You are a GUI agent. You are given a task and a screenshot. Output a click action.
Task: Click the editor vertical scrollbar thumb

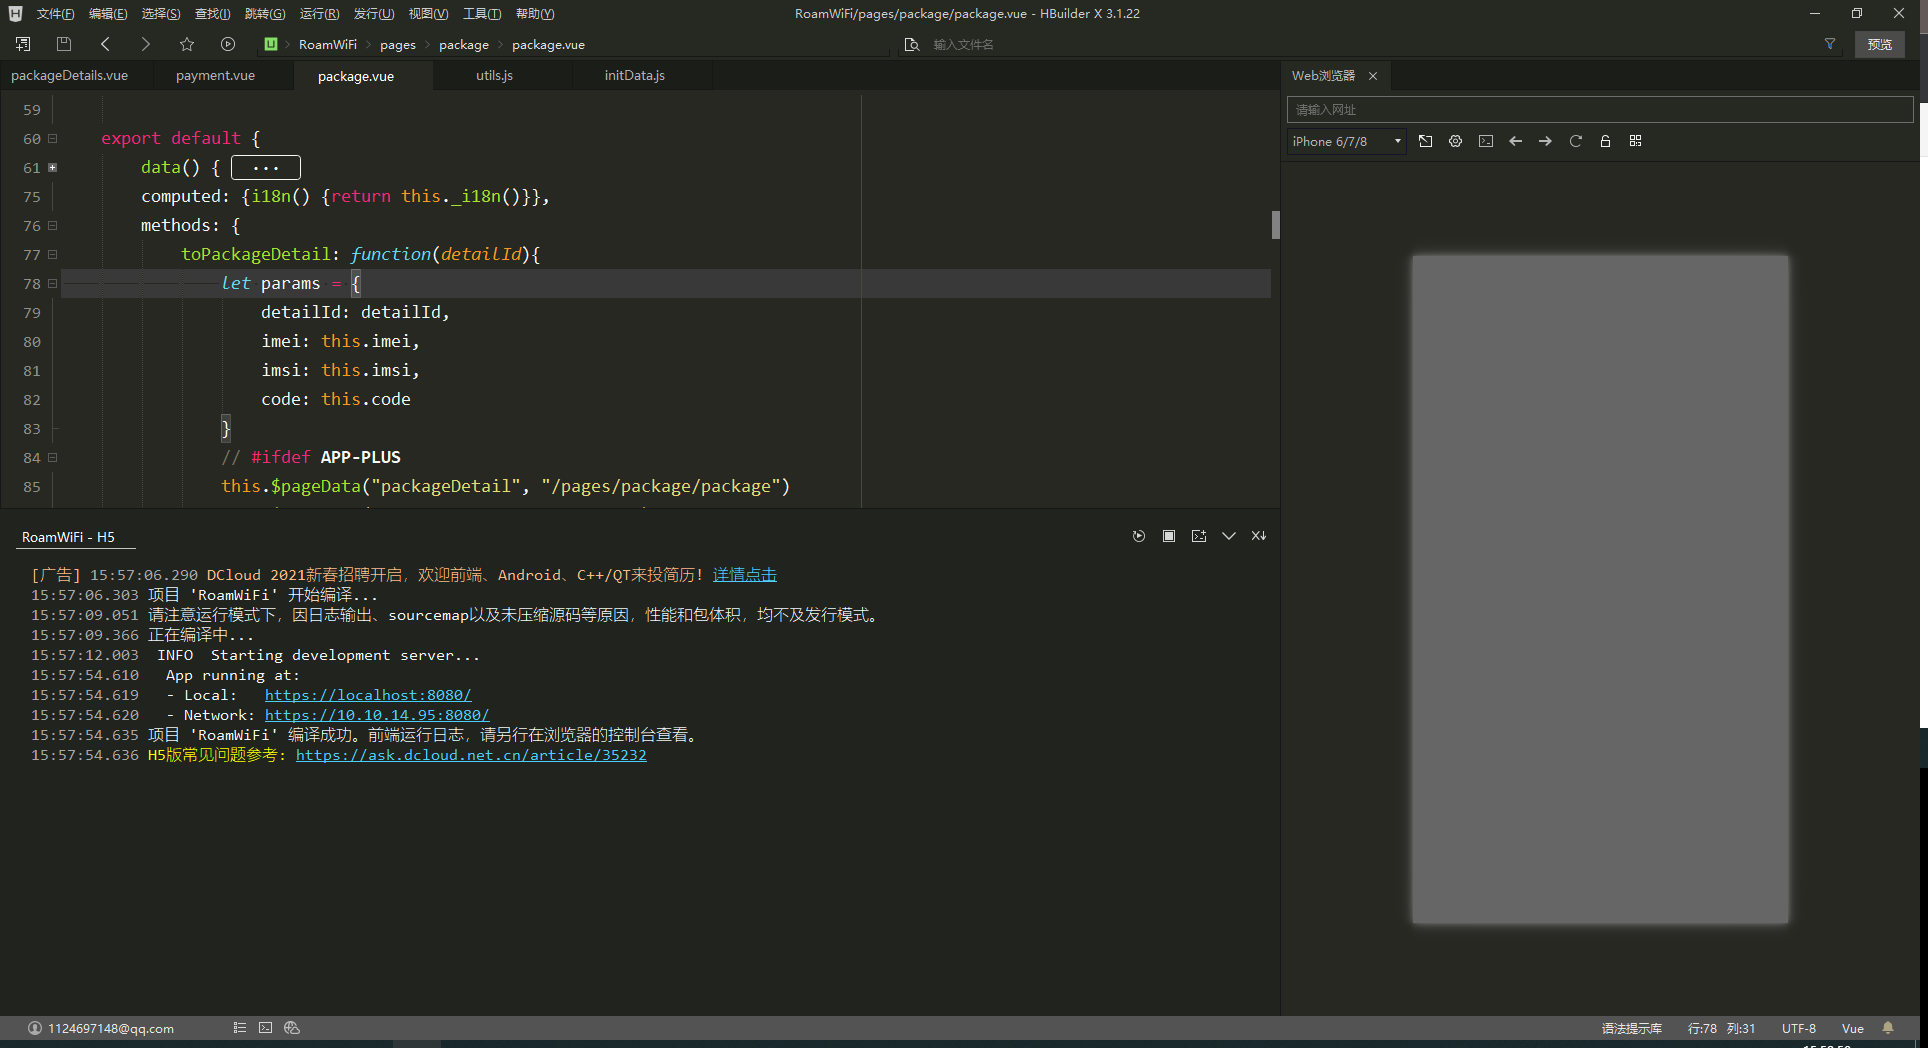click(1275, 225)
